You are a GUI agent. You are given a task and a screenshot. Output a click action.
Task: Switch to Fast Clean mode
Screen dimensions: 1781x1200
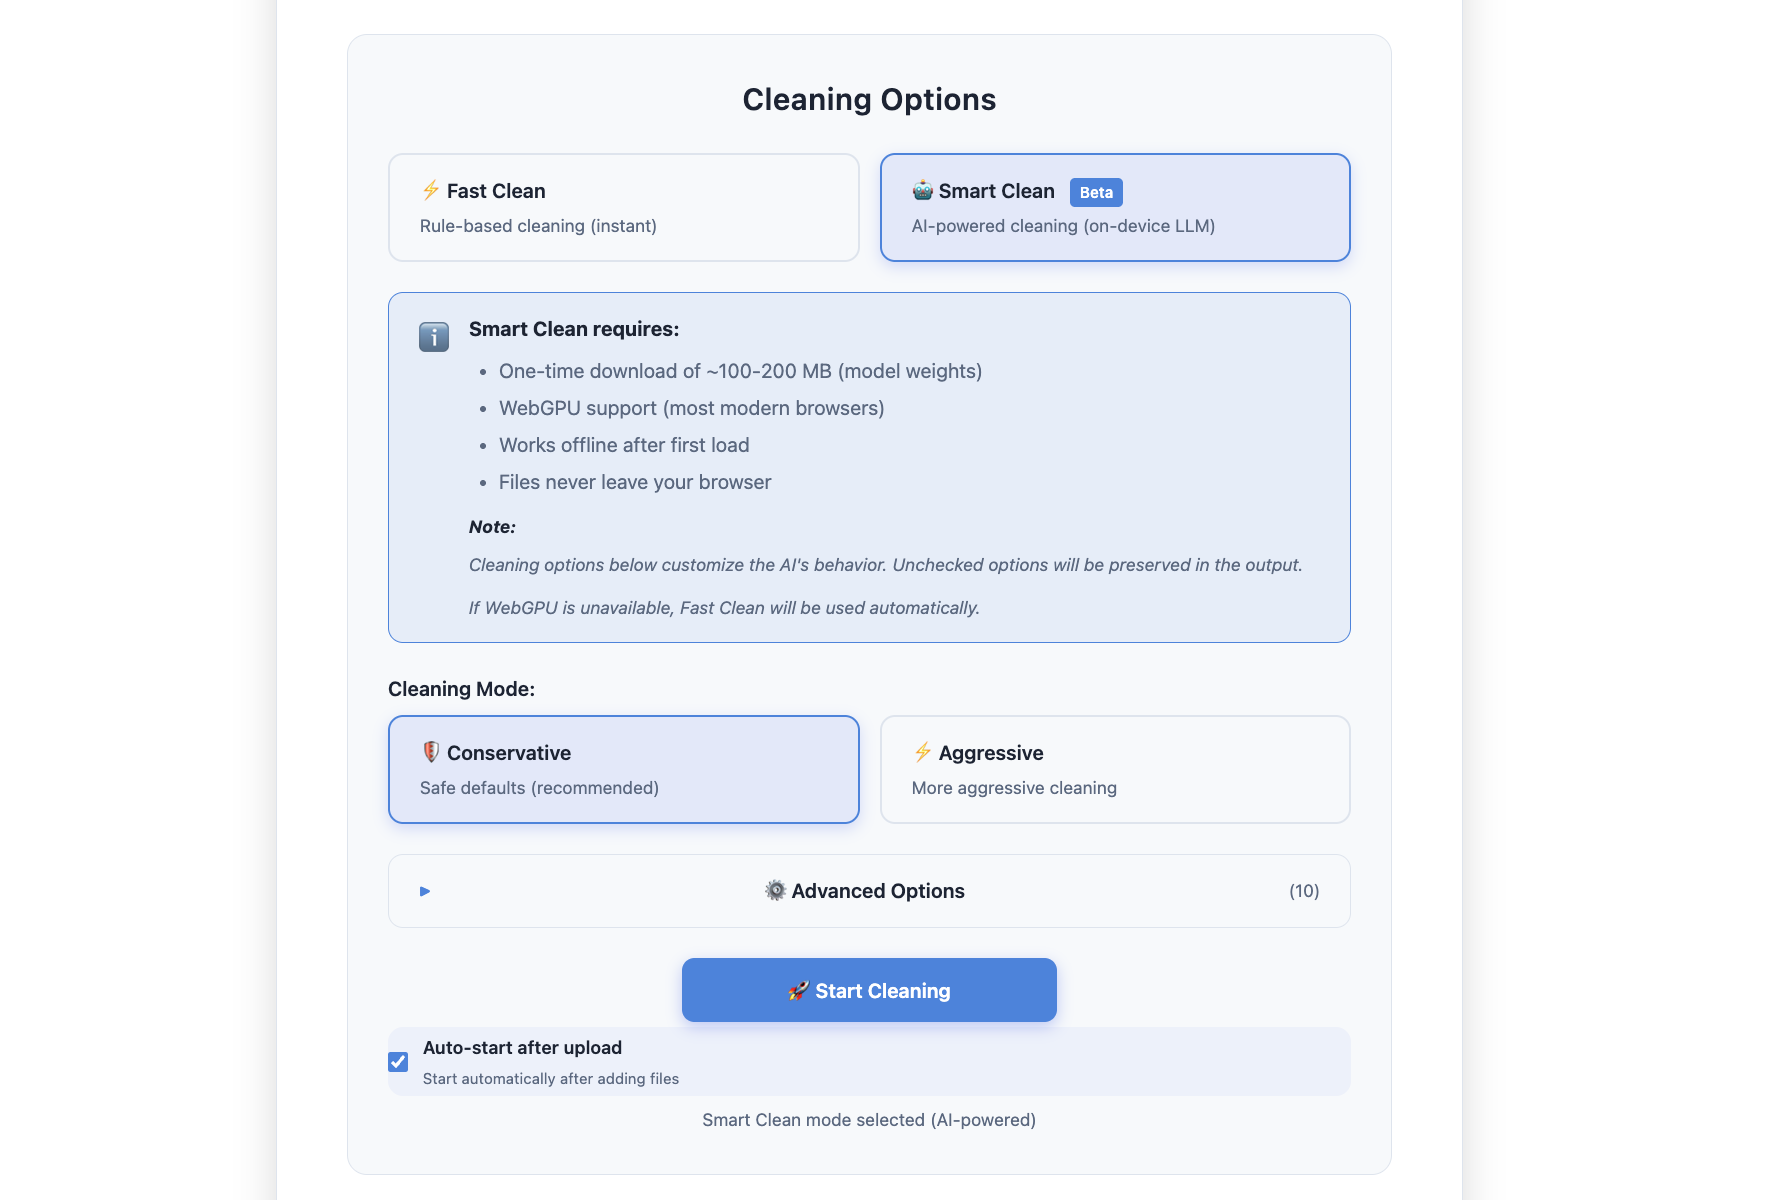tap(623, 207)
